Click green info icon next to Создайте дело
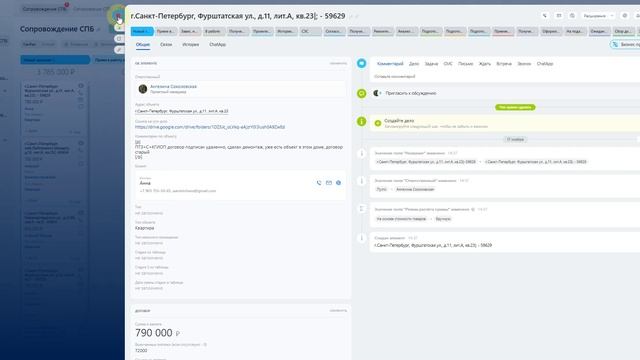This screenshot has width=640, height=360. [361, 121]
